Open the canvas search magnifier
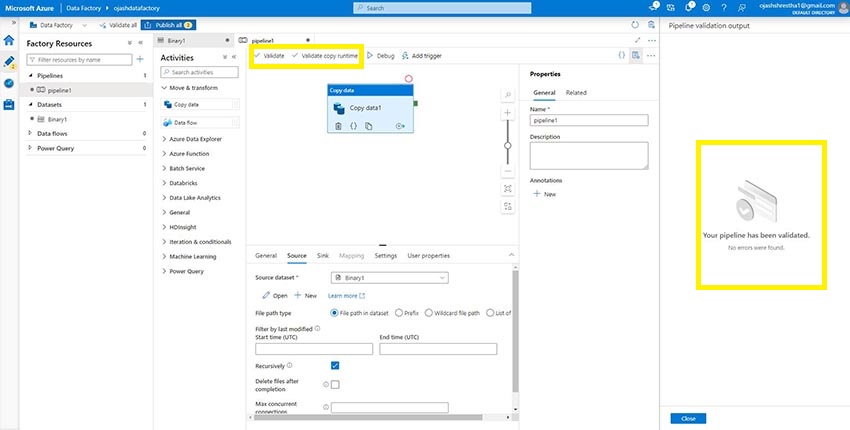Image resolution: width=850 pixels, height=430 pixels. click(x=508, y=95)
